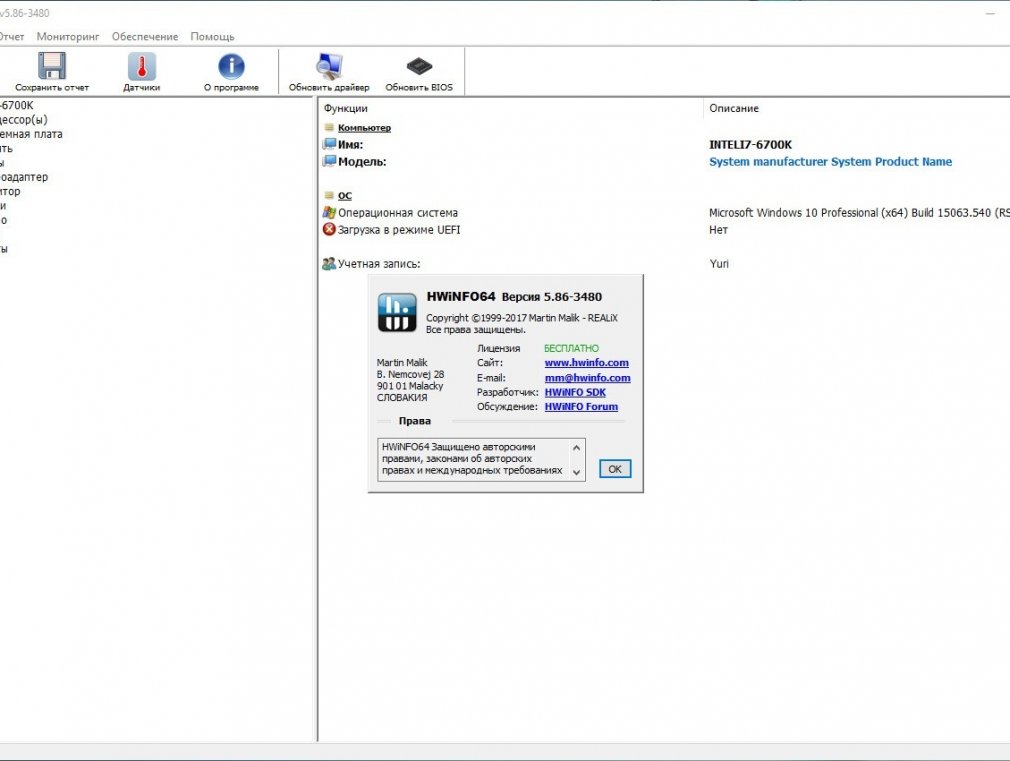
Task: Select the processor(s) tree item
Action: (x=23, y=120)
